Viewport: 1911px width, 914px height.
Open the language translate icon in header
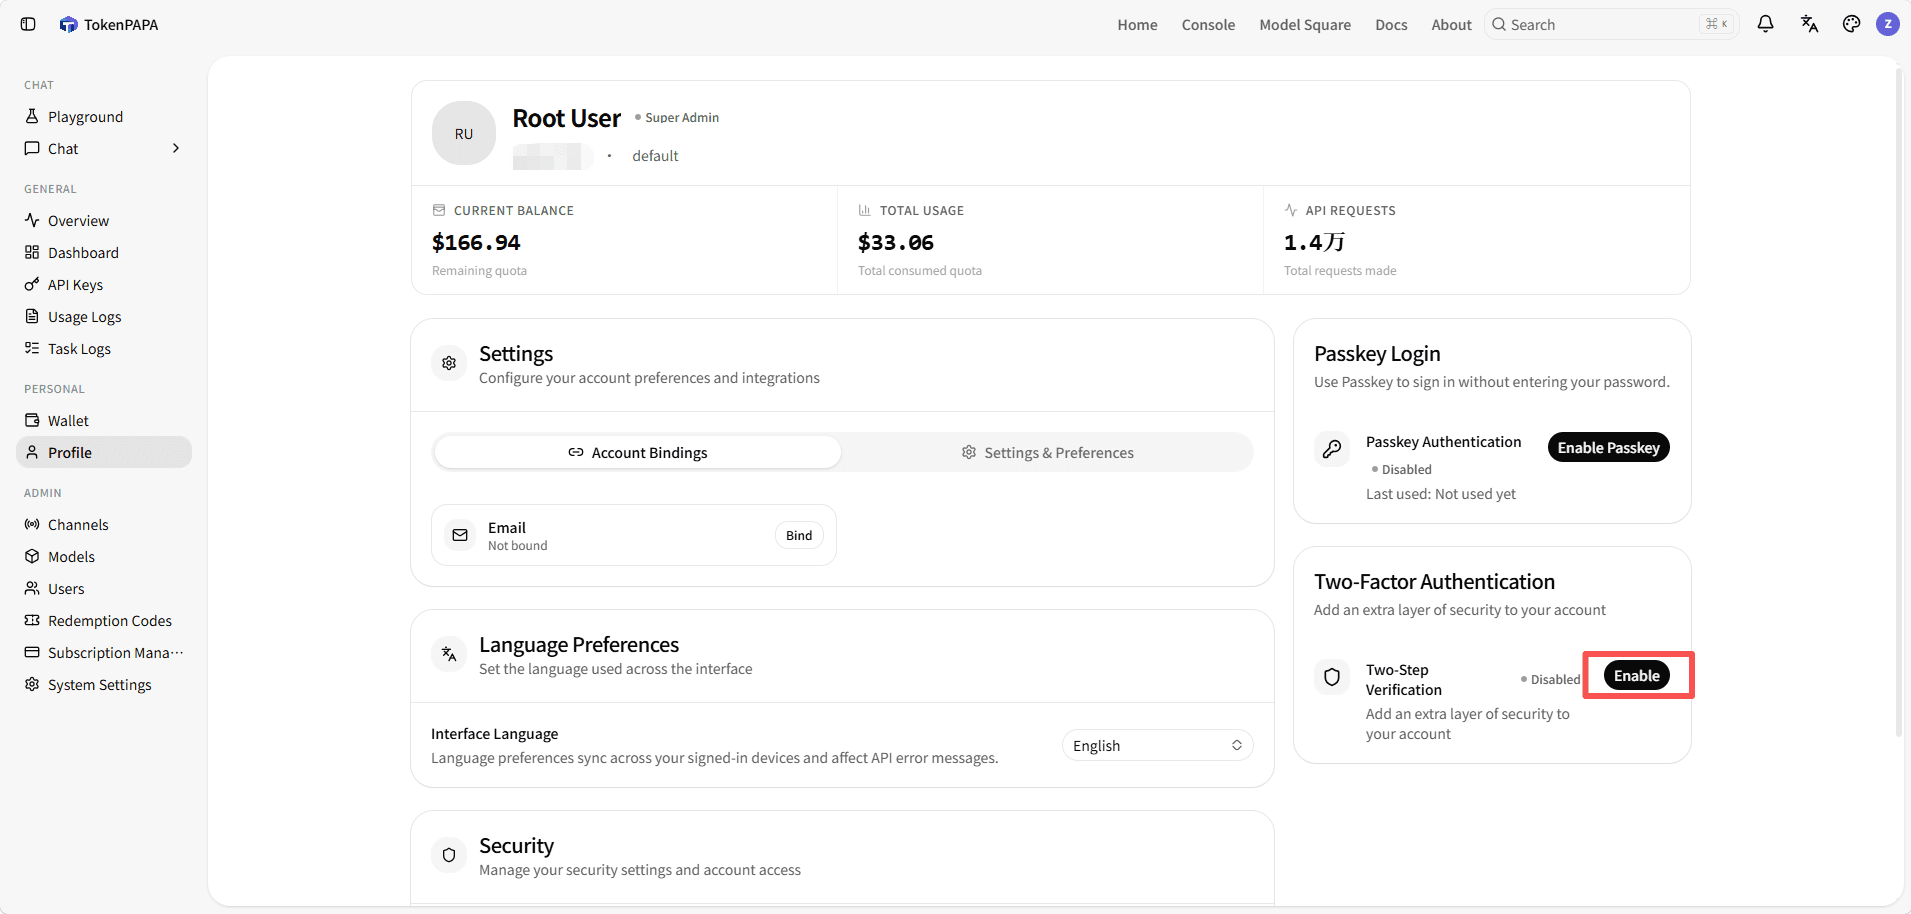pos(1809,24)
